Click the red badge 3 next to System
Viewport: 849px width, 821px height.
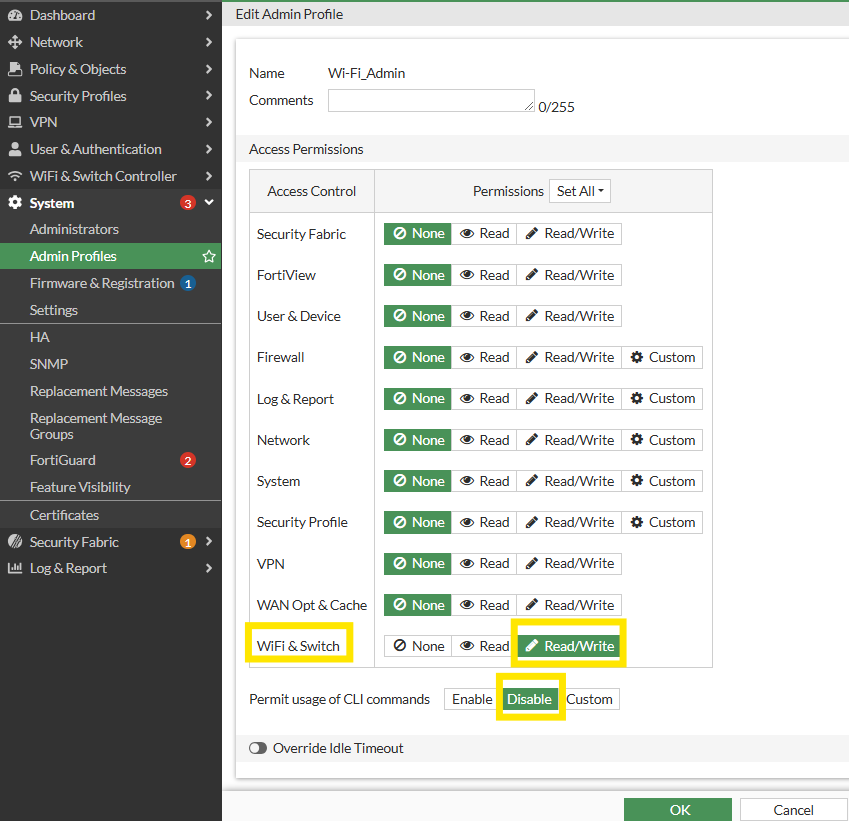[188, 203]
